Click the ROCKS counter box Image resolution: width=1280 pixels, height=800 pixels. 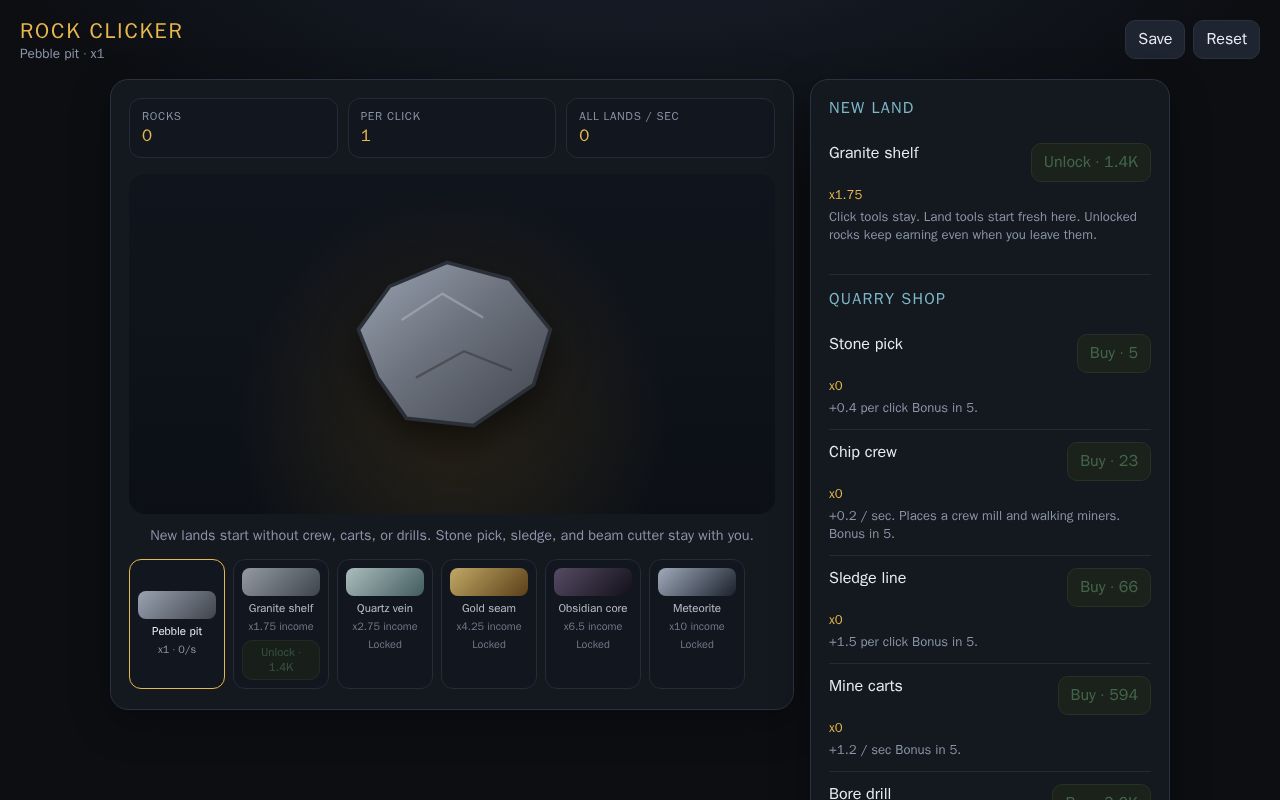[233, 128]
